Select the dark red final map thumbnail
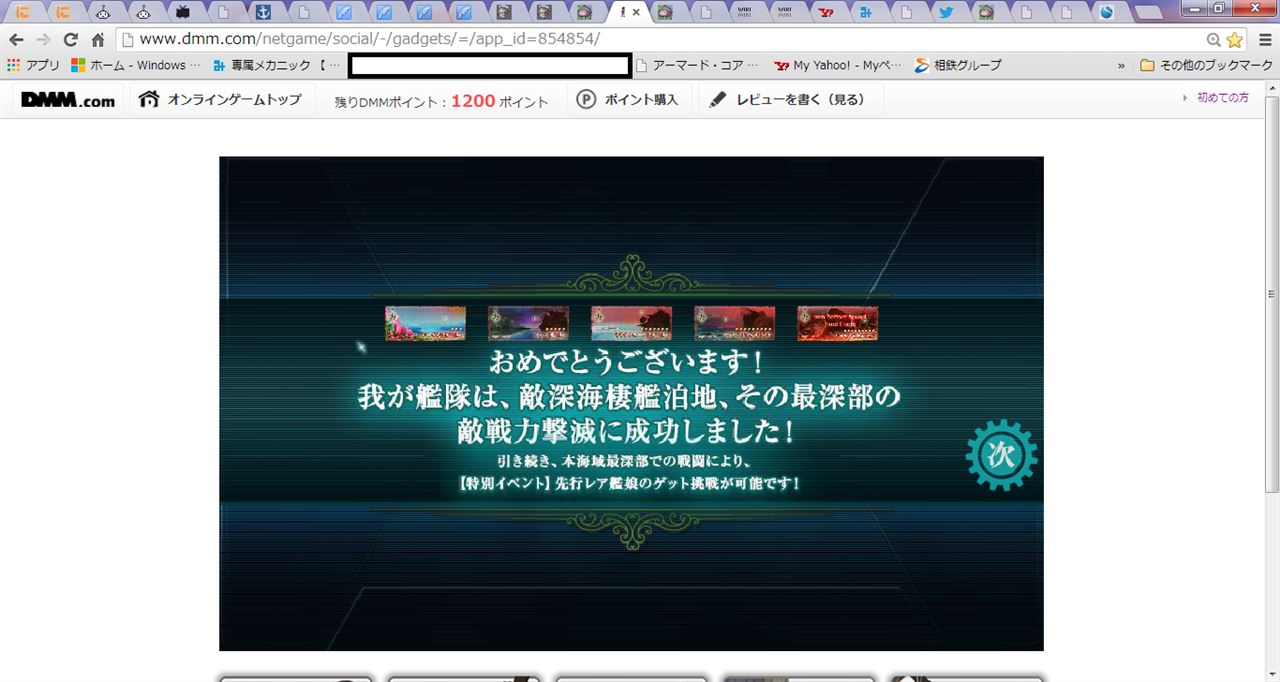The image size is (1280, 682). click(x=837, y=323)
